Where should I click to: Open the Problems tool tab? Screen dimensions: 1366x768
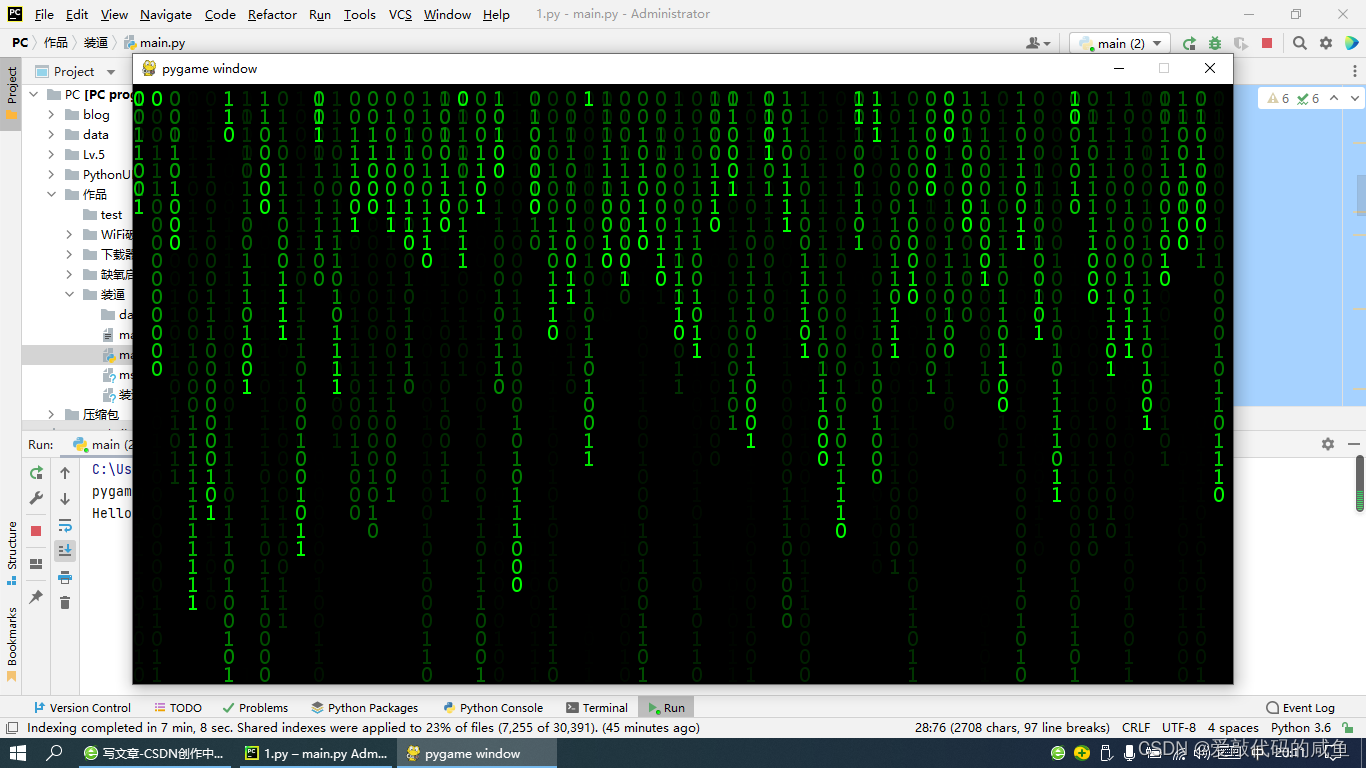point(255,707)
